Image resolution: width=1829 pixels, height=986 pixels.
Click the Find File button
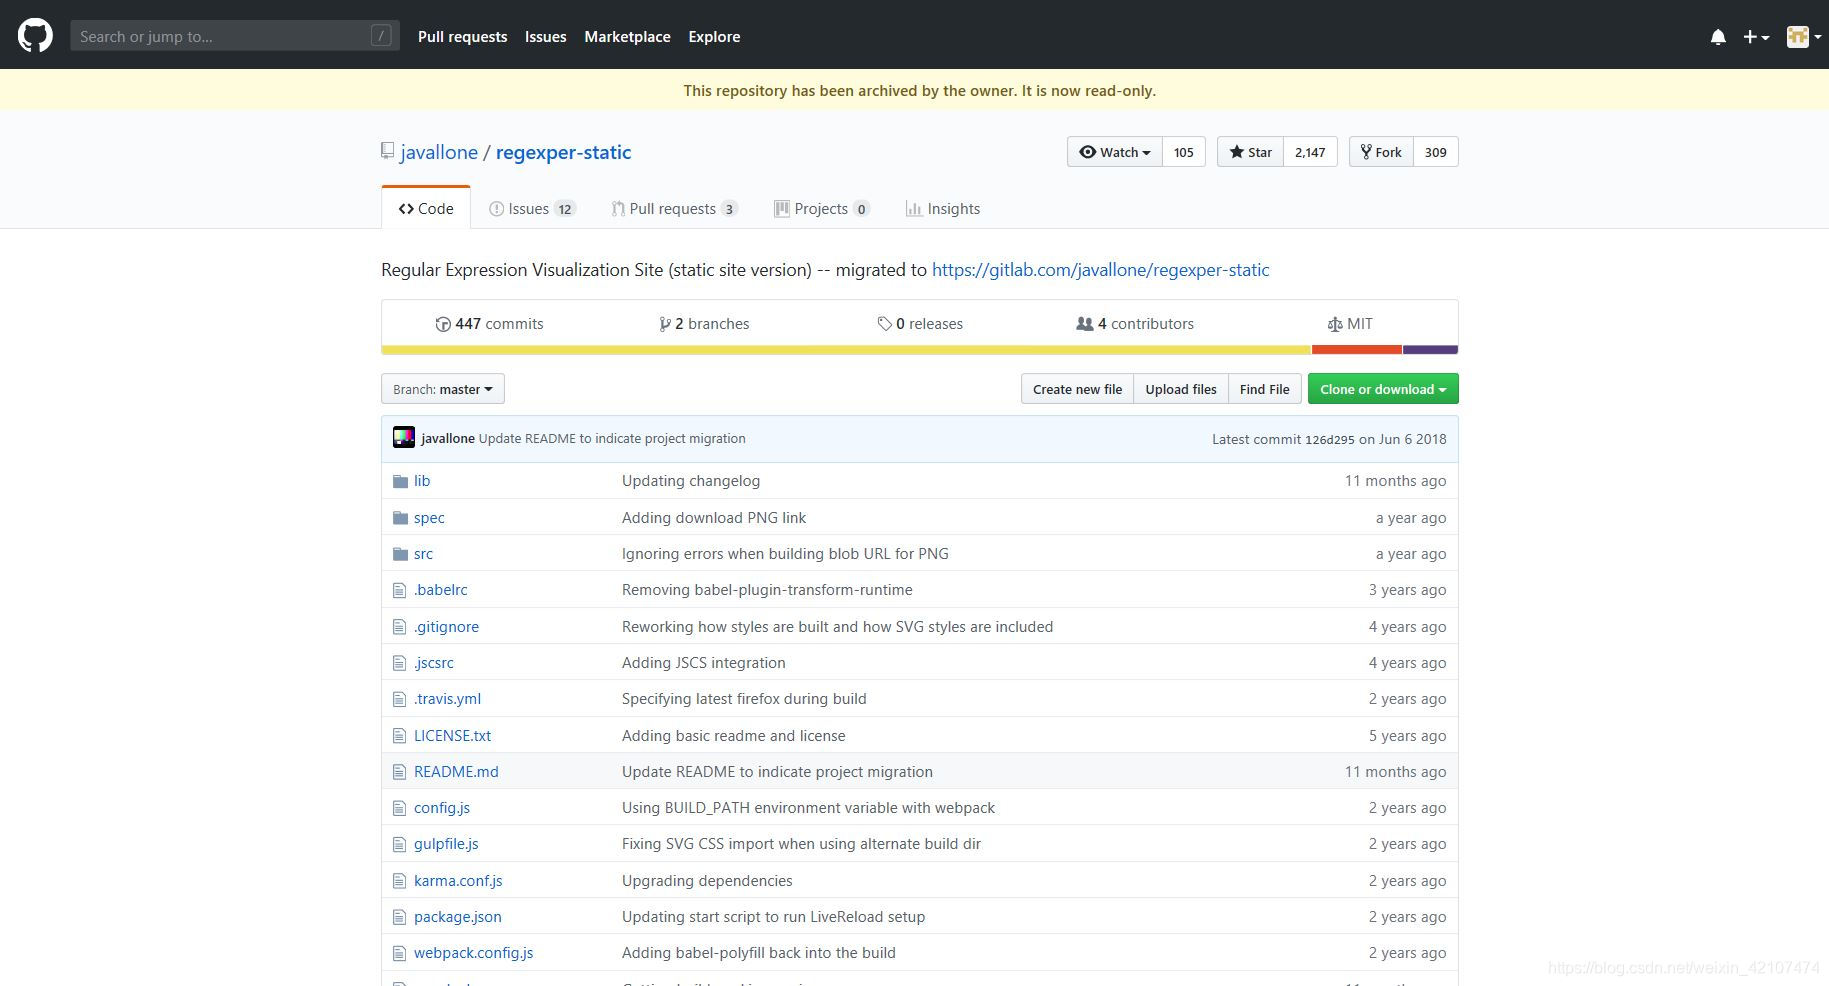1265,389
